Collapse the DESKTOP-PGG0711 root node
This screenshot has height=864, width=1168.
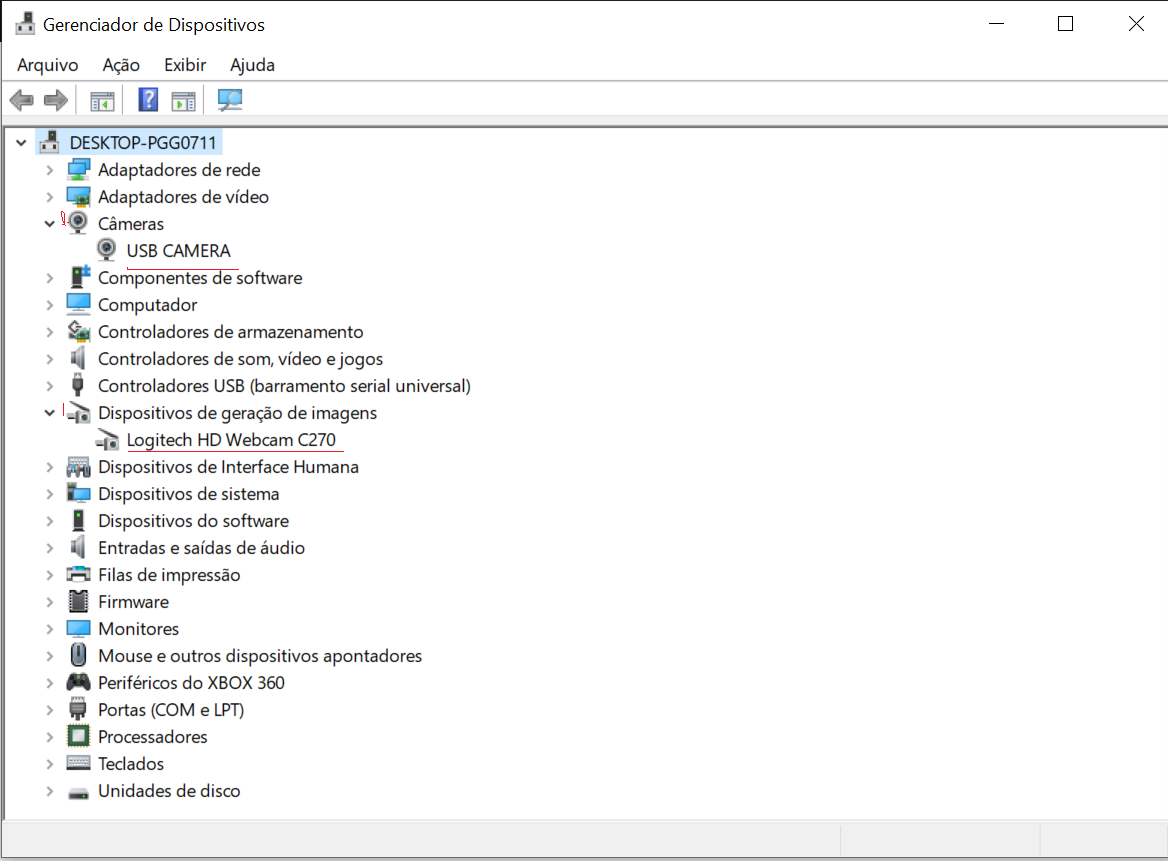tap(22, 142)
